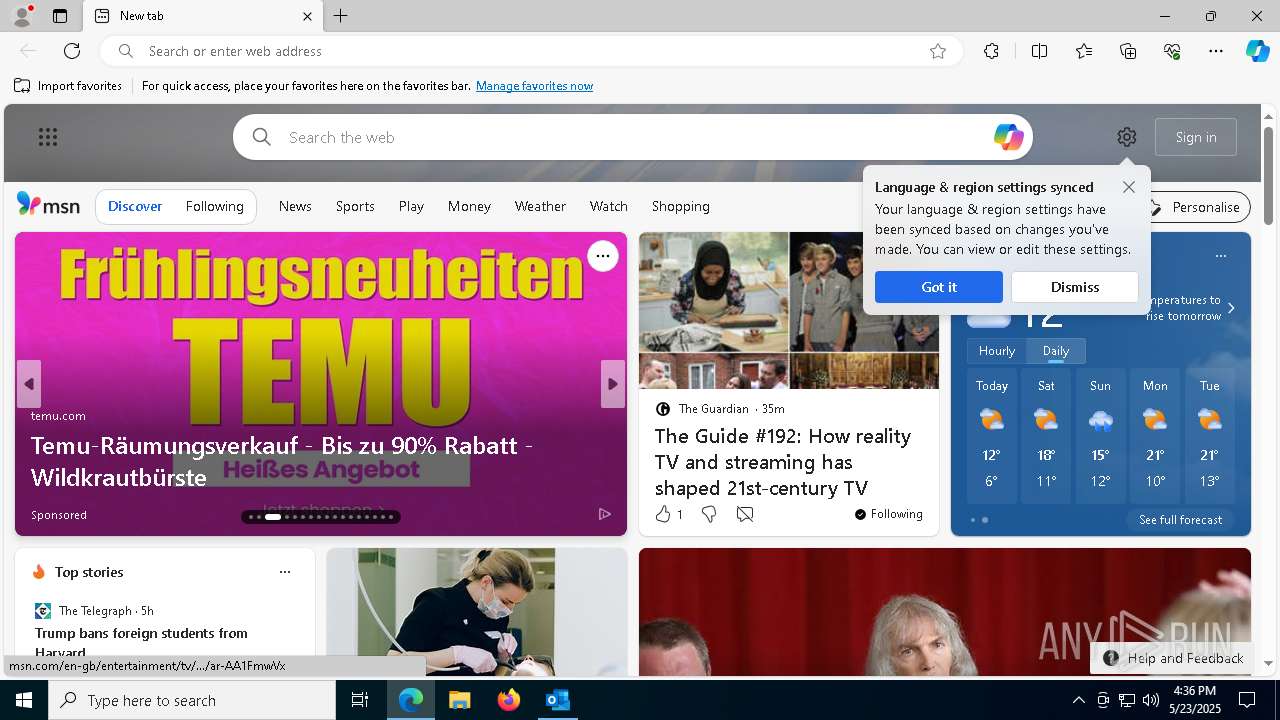
Task: Show hidden system tray icons
Action: coord(1078,700)
